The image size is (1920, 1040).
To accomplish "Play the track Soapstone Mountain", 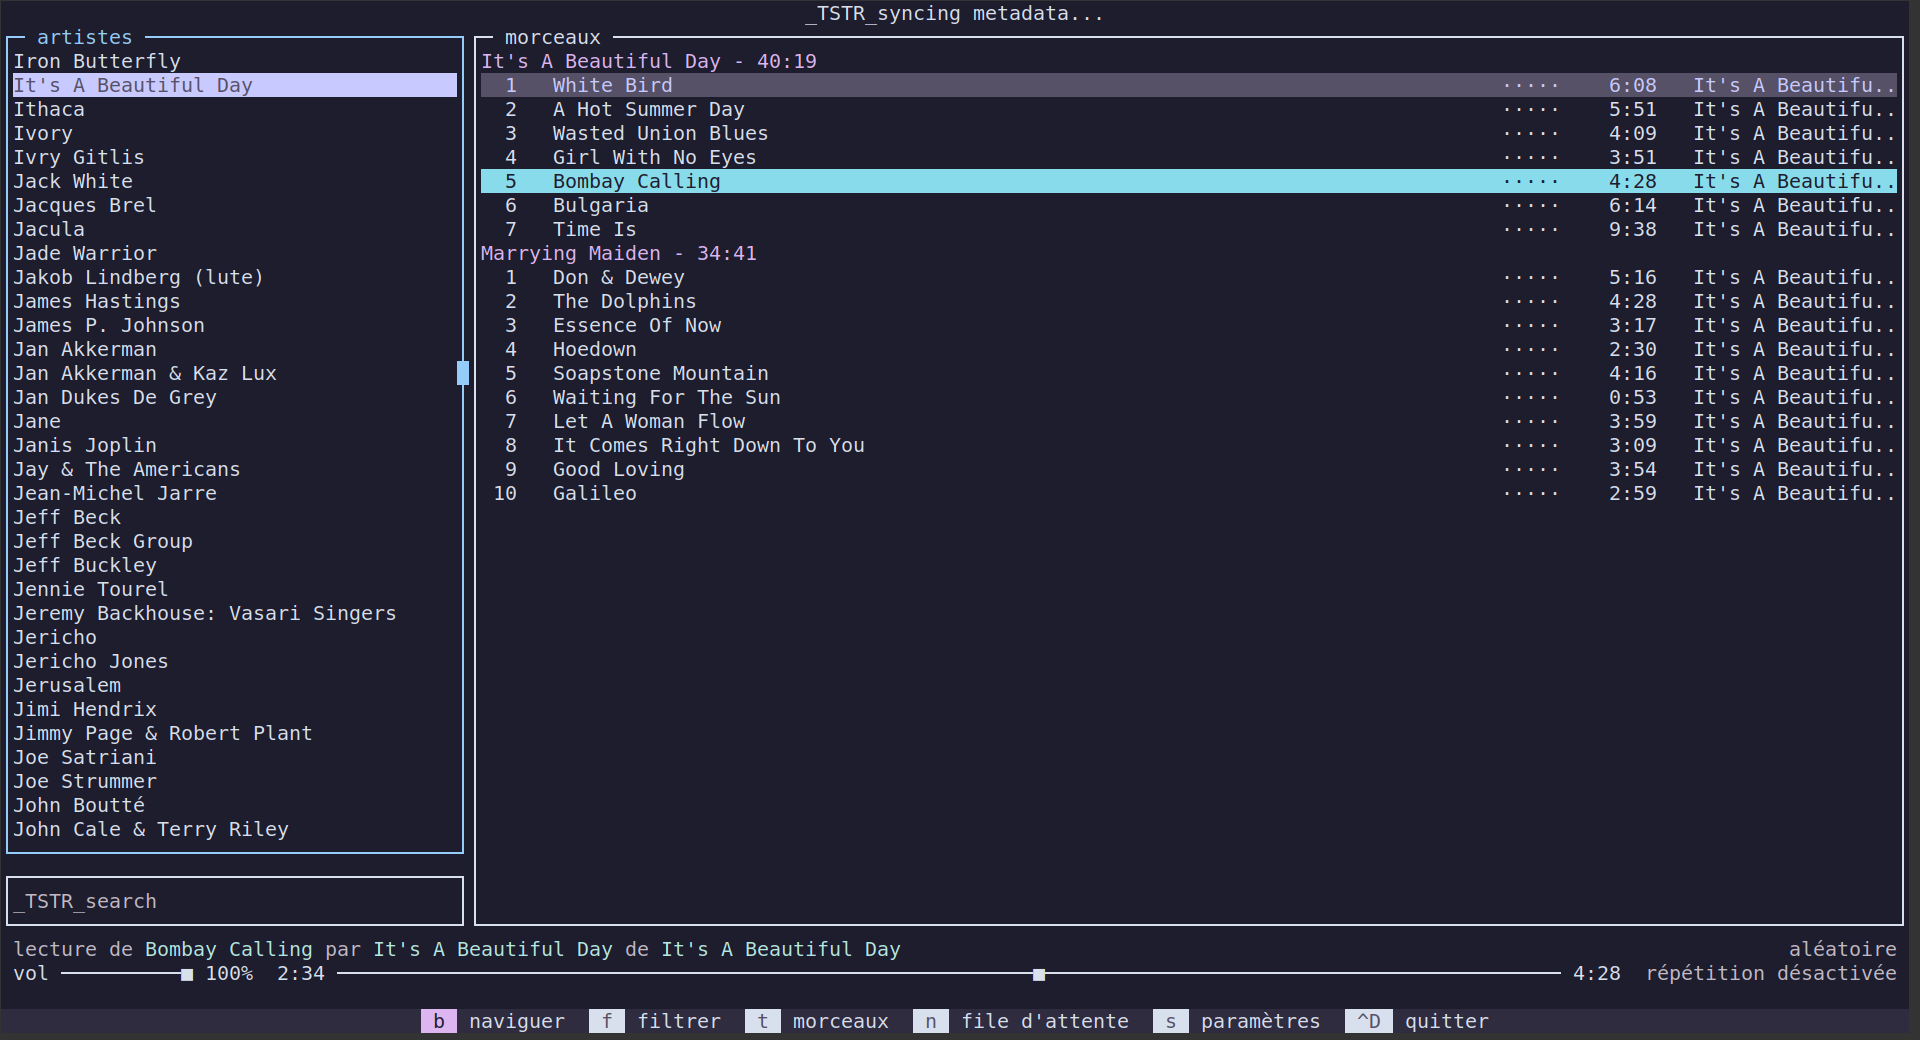I will pos(660,374).
